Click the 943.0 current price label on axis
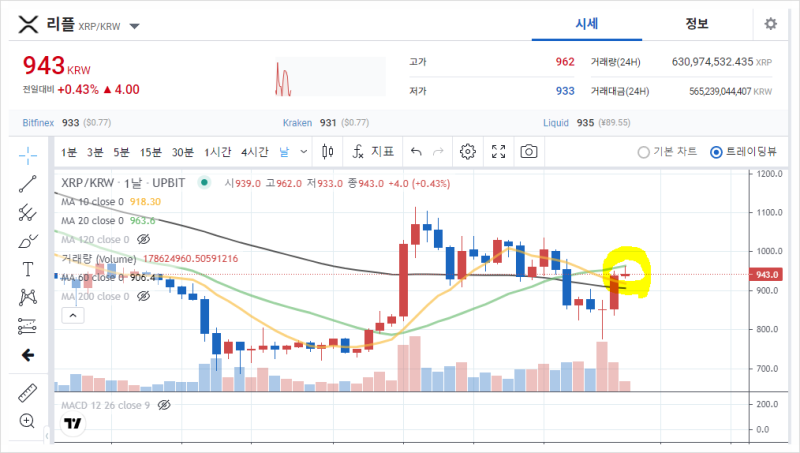The width and height of the screenshot is (800, 453). point(766,274)
